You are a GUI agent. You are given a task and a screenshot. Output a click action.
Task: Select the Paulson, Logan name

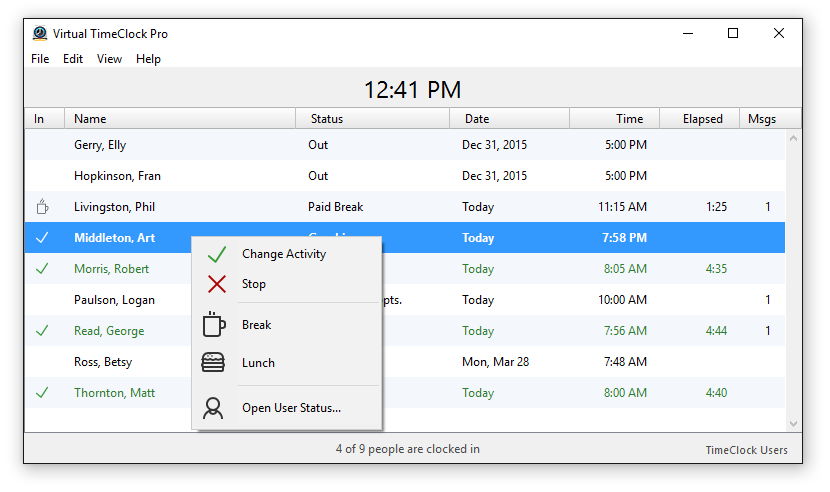coord(114,300)
